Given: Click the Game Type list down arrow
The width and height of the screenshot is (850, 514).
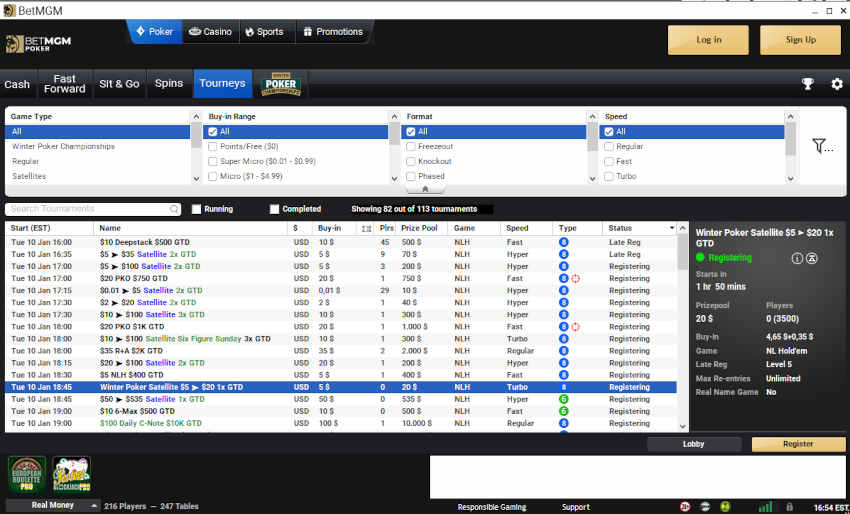Looking at the screenshot, I should 196,178.
